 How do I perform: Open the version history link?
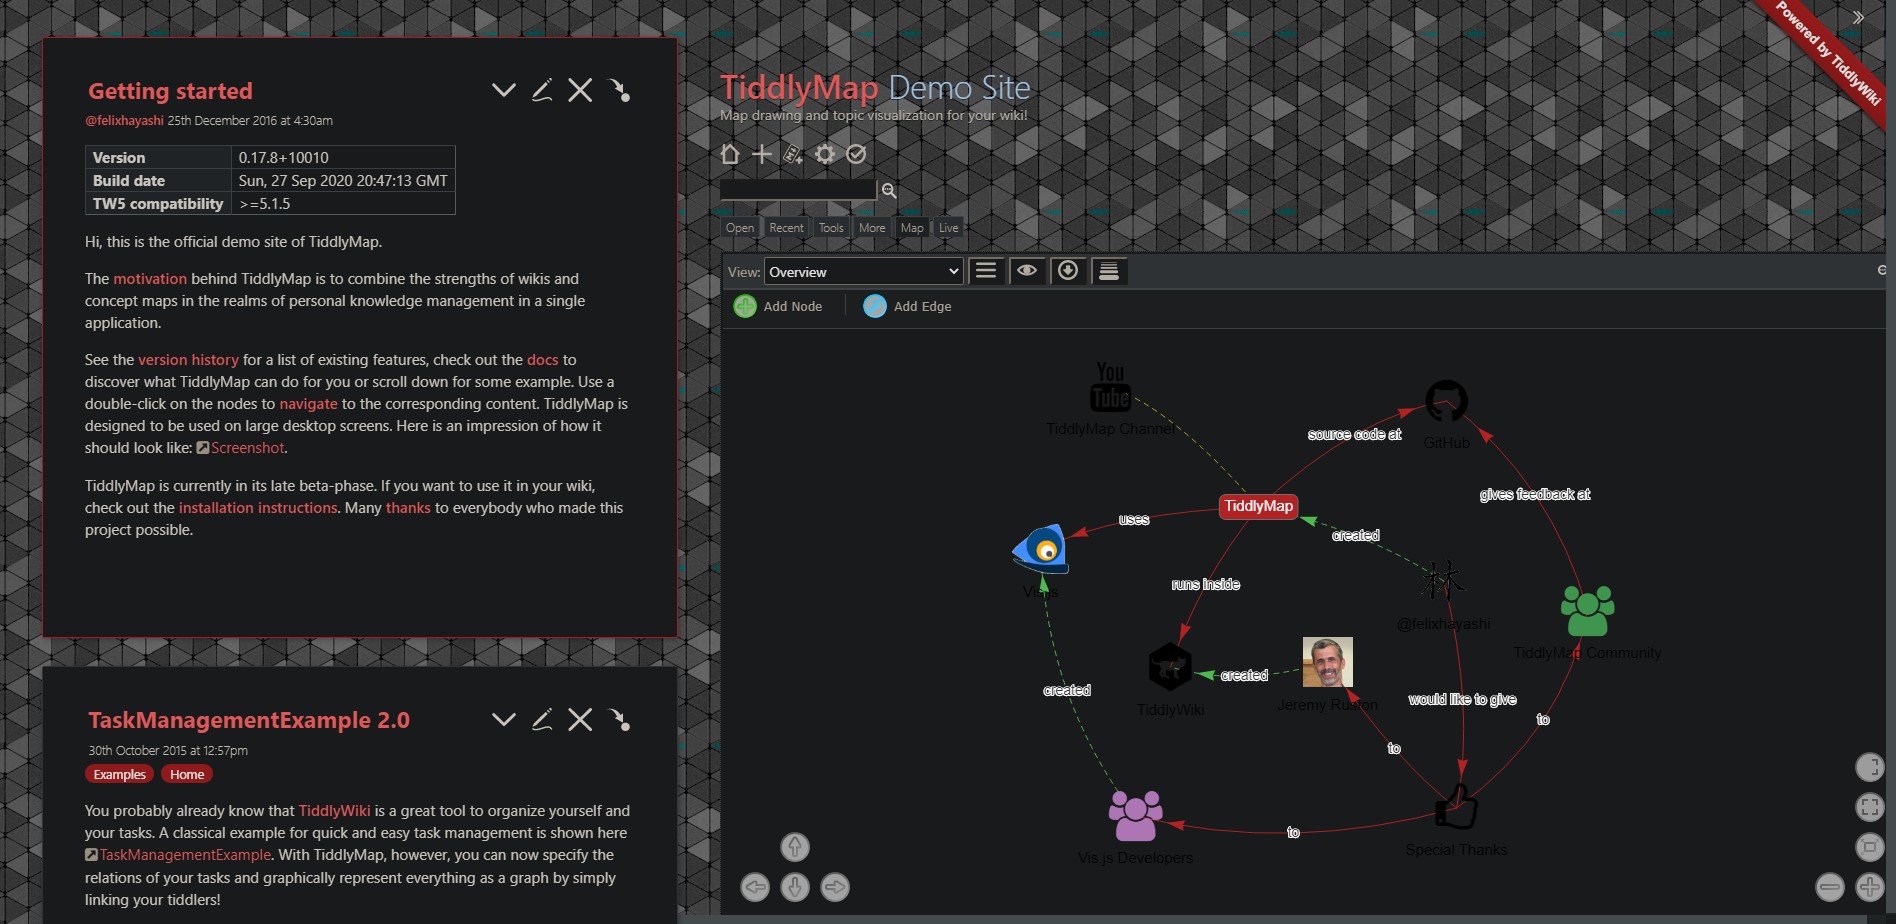[x=188, y=360]
